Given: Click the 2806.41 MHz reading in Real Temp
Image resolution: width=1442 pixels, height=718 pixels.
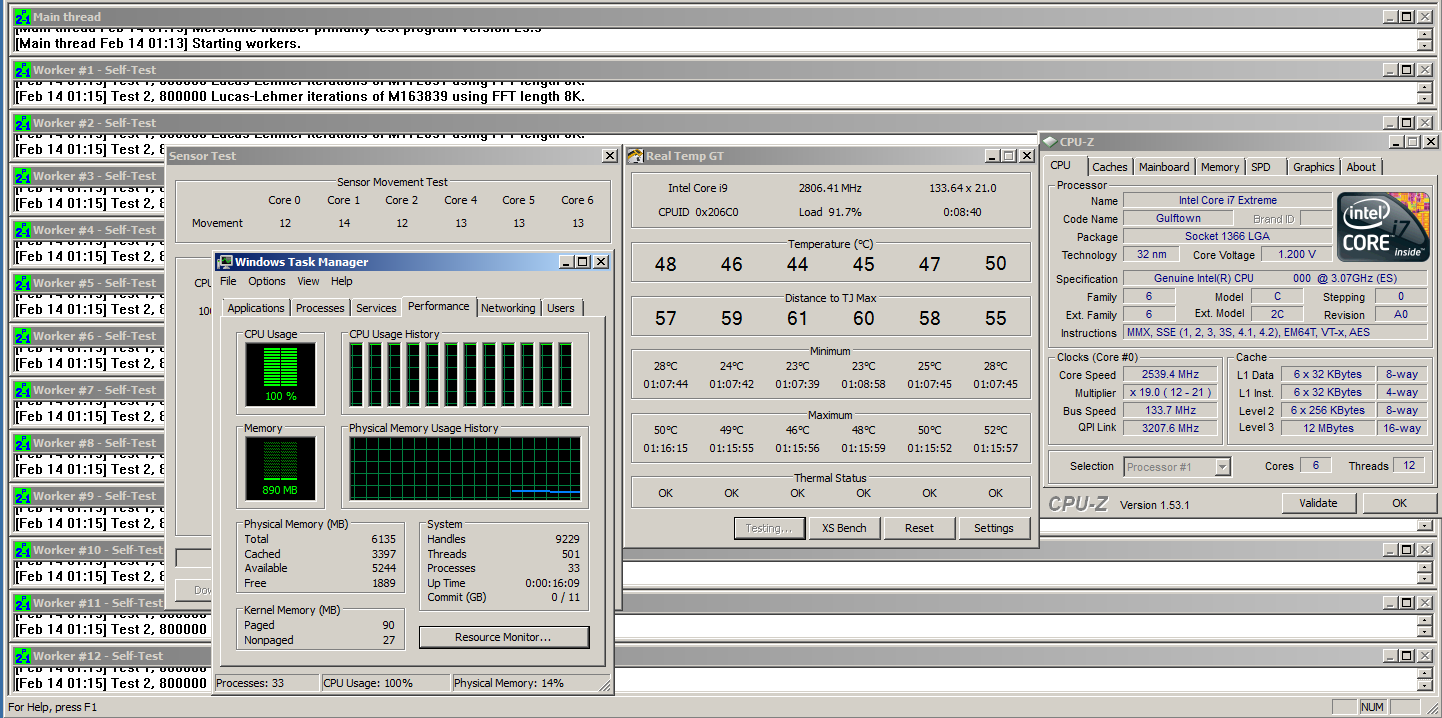Looking at the screenshot, I should tap(830, 188).
